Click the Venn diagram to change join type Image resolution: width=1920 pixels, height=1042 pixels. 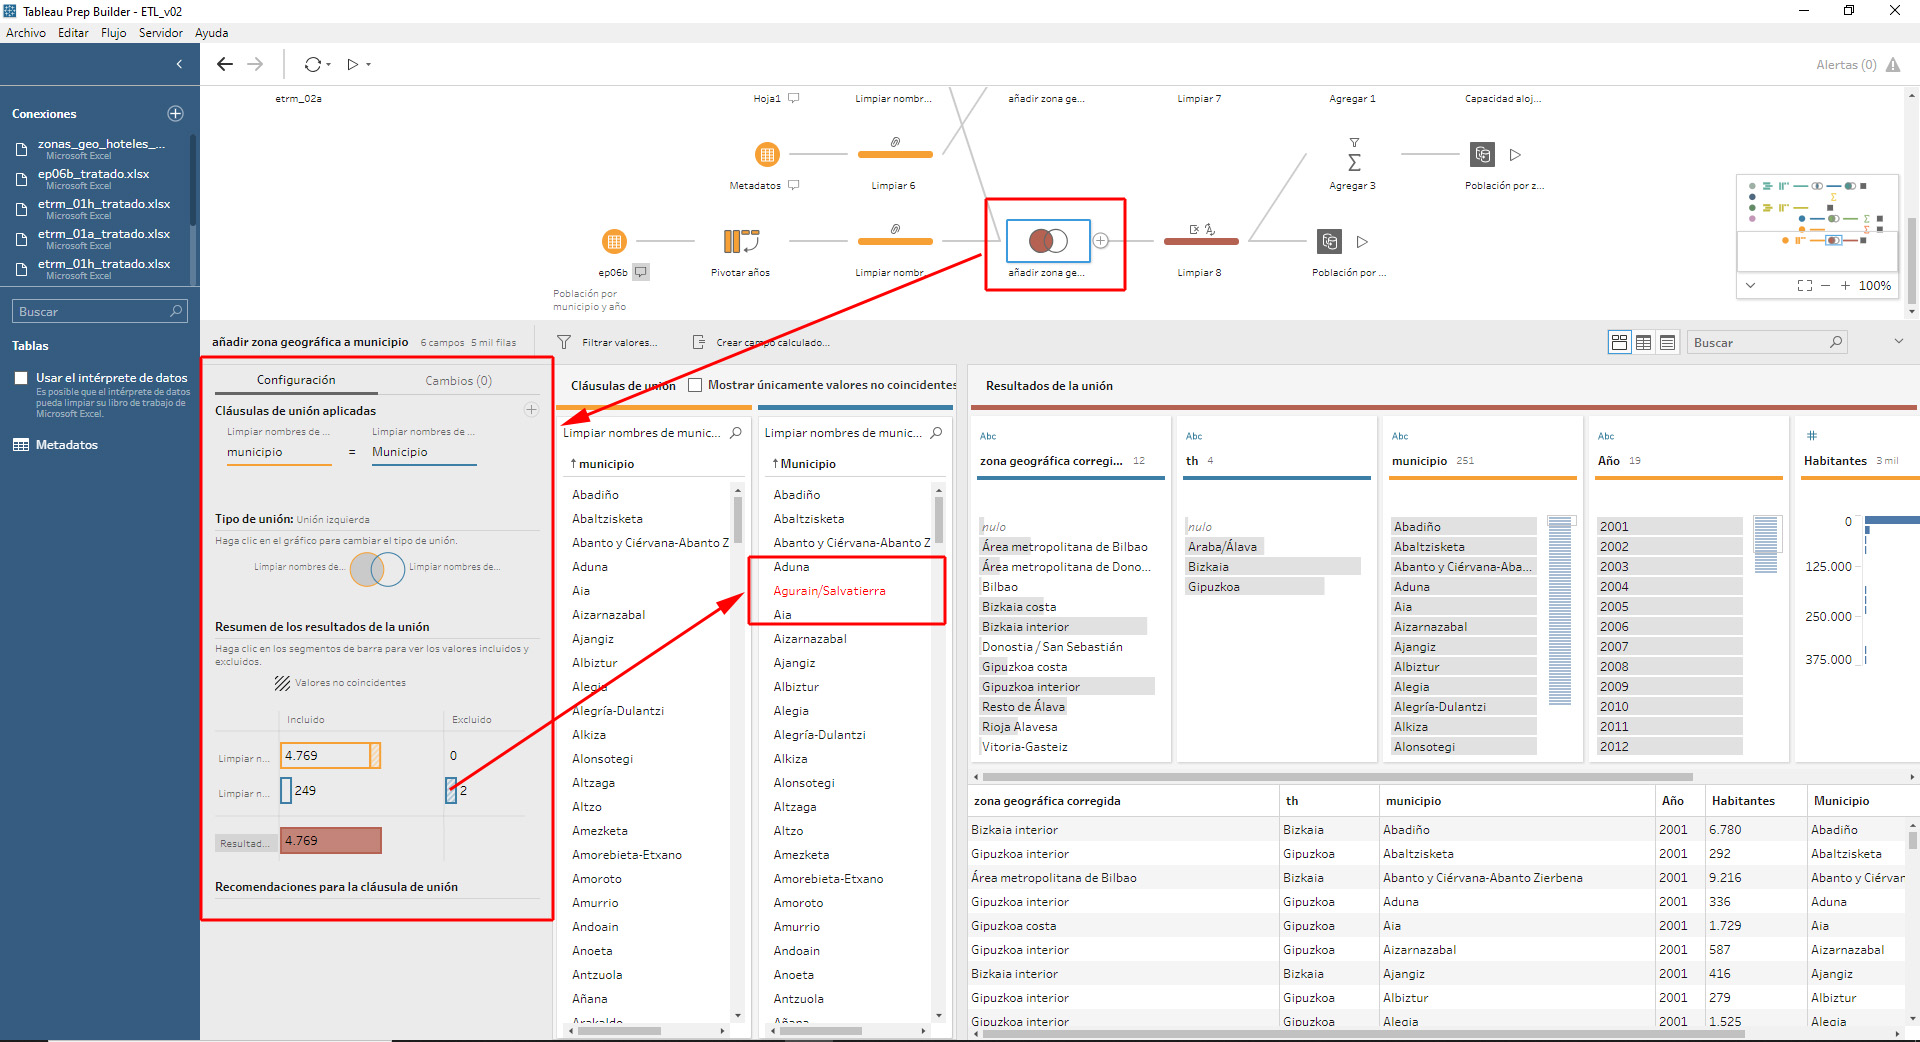(377, 569)
